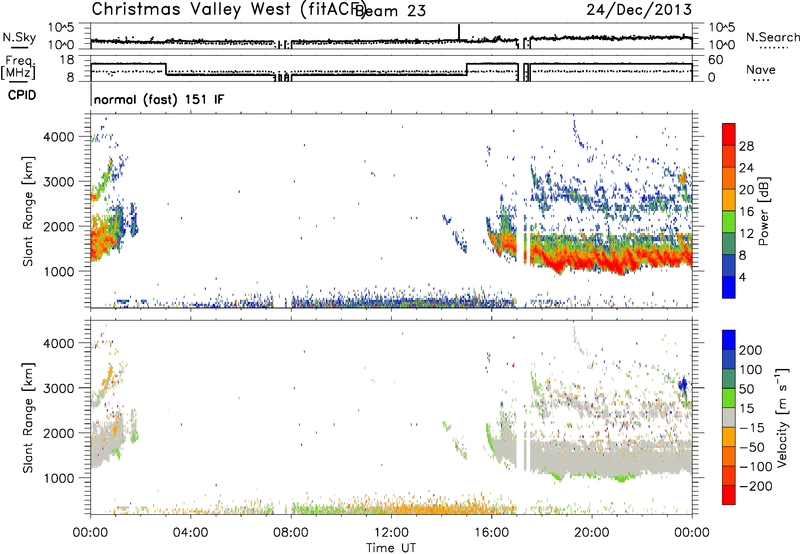
Task: Click the 'Freq. [MHz]' axis label
Action: click(18, 68)
